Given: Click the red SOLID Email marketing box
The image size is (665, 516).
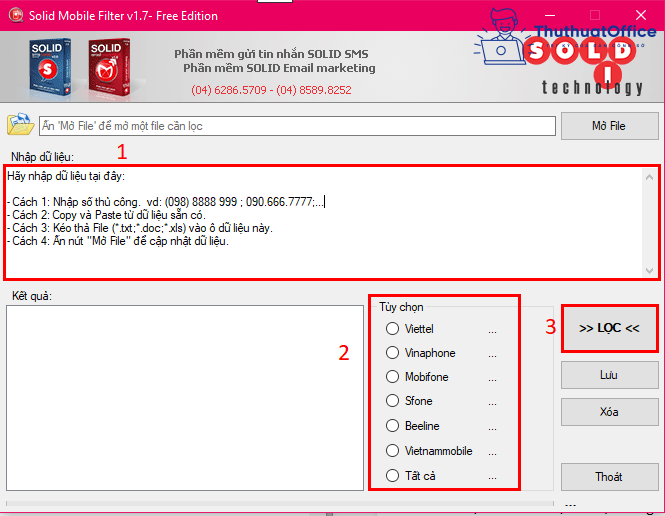Looking at the screenshot, I should pos(112,67).
